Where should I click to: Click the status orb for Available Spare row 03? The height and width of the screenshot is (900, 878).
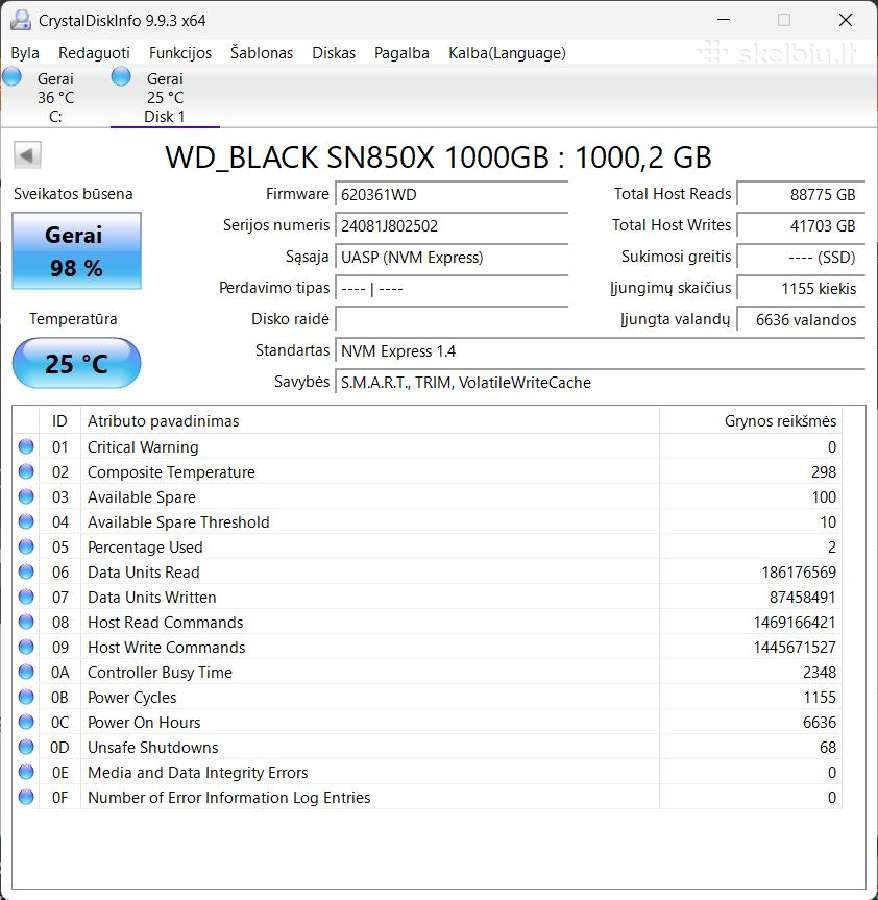(x=26, y=496)
